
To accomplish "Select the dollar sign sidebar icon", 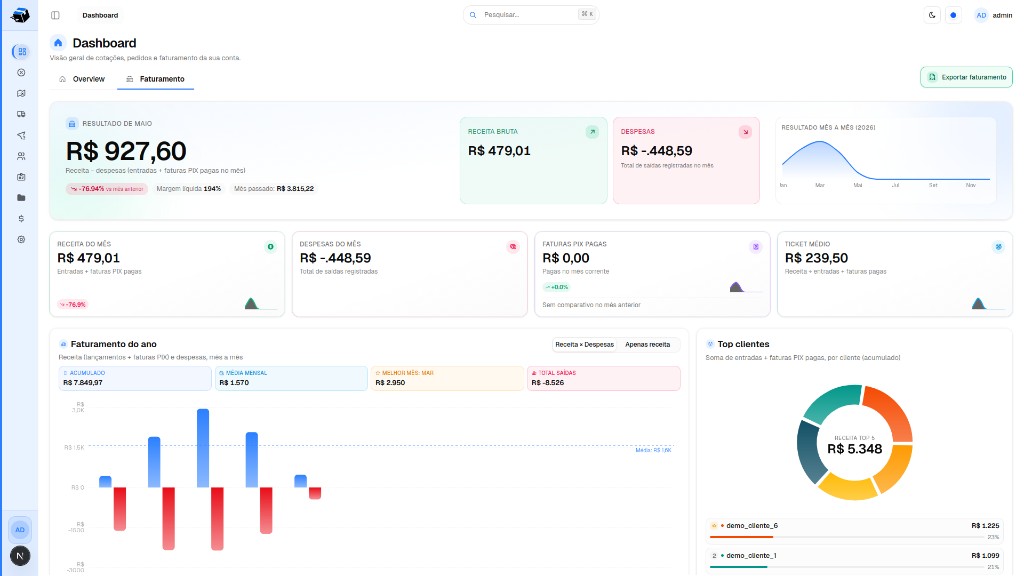I will point(21,219).
